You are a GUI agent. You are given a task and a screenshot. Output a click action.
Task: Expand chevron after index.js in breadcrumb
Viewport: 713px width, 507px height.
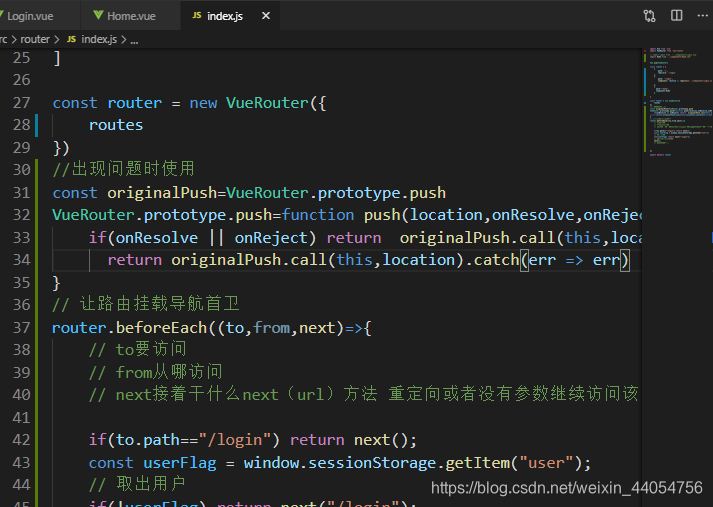(x=124, y=40)
